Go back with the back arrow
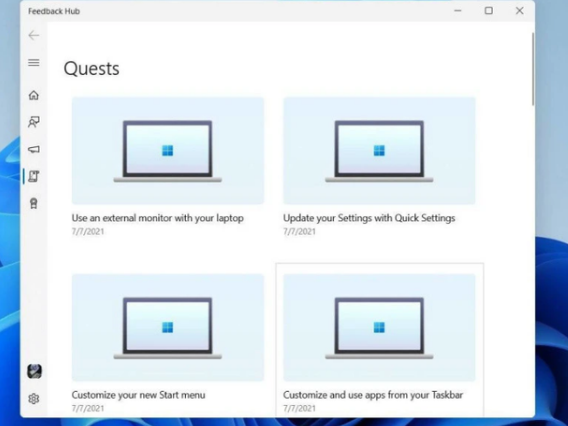This screenshot has width=568, height=426. 34,35
